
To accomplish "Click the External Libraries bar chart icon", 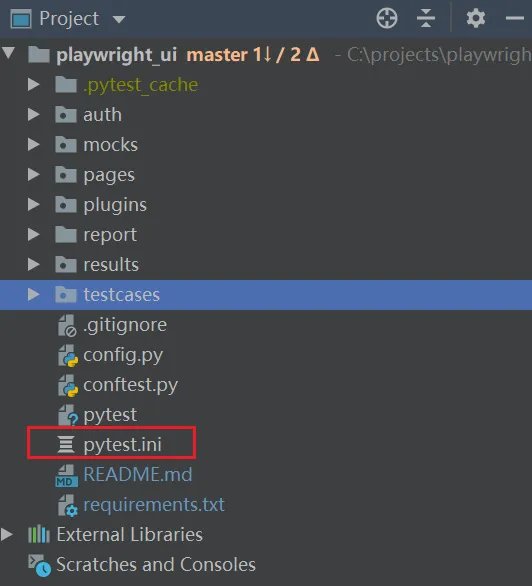I will point(39,534).
